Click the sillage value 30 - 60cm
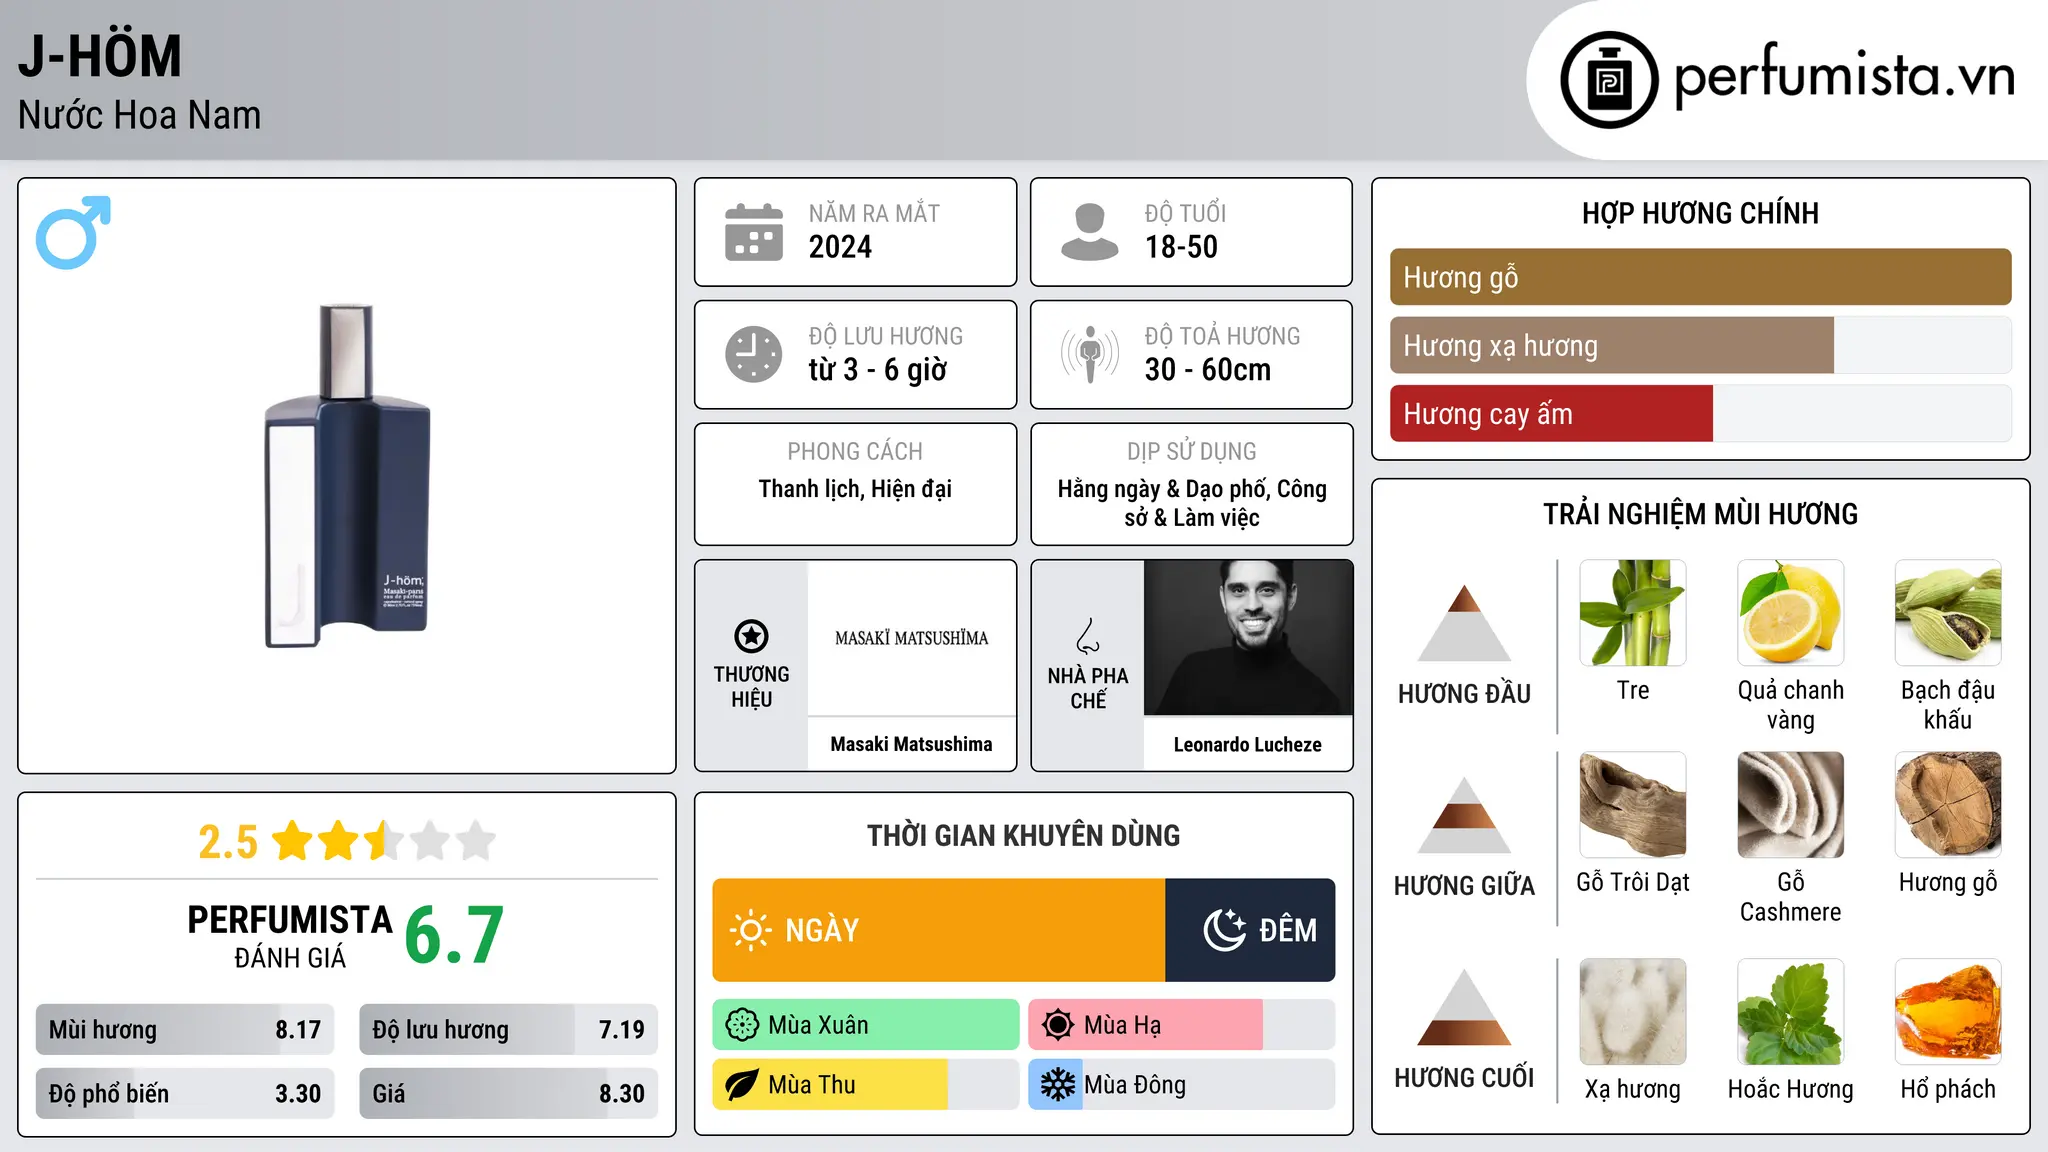 click(x=1208, y=370)
